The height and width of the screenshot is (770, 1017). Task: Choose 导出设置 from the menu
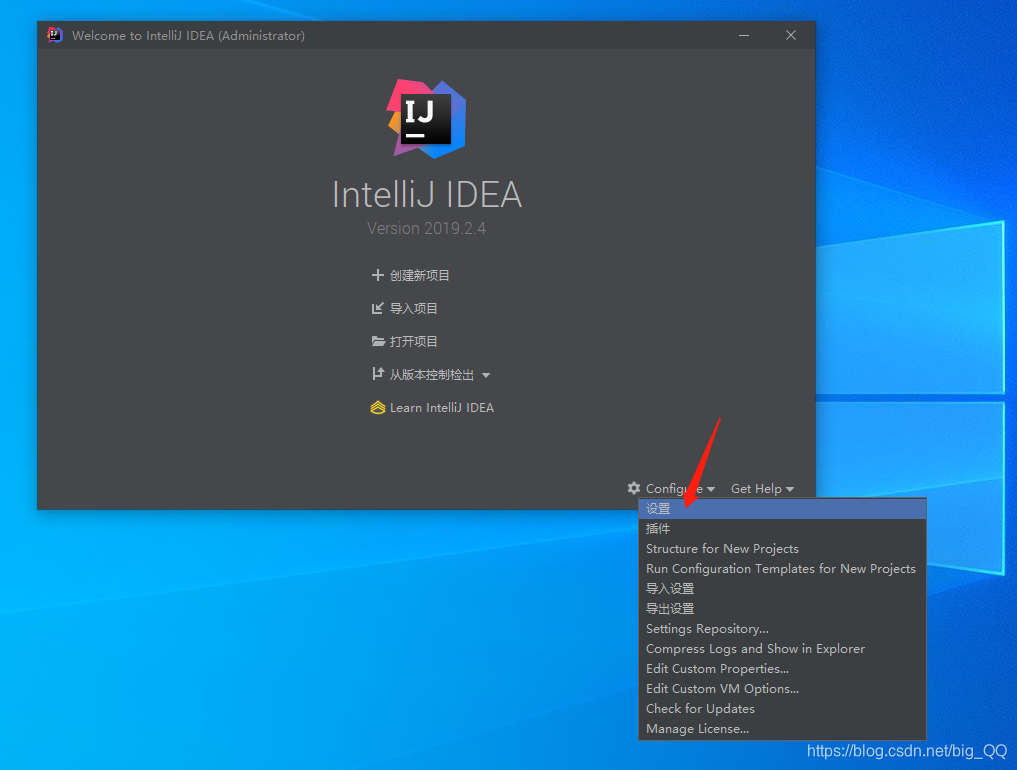tap(782, 609)
